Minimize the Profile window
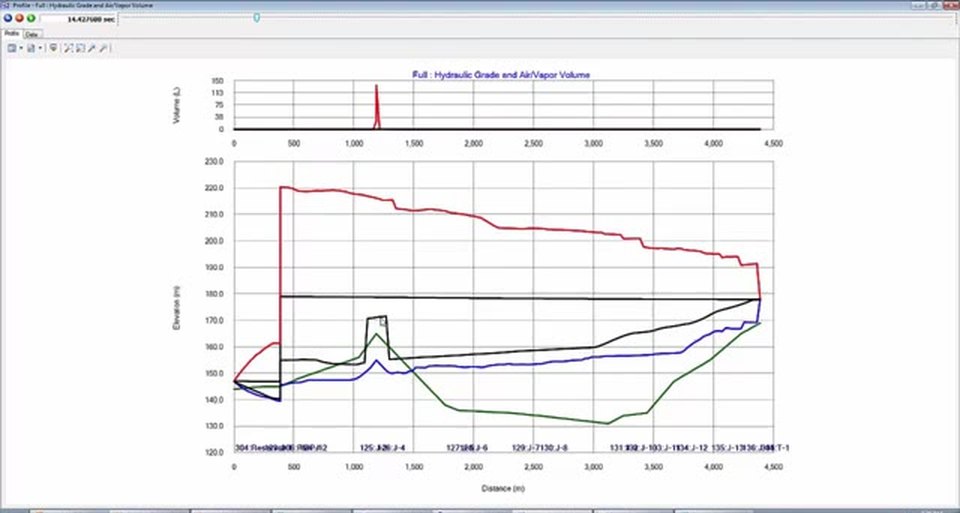960x513 pixels. pos(919,5)
